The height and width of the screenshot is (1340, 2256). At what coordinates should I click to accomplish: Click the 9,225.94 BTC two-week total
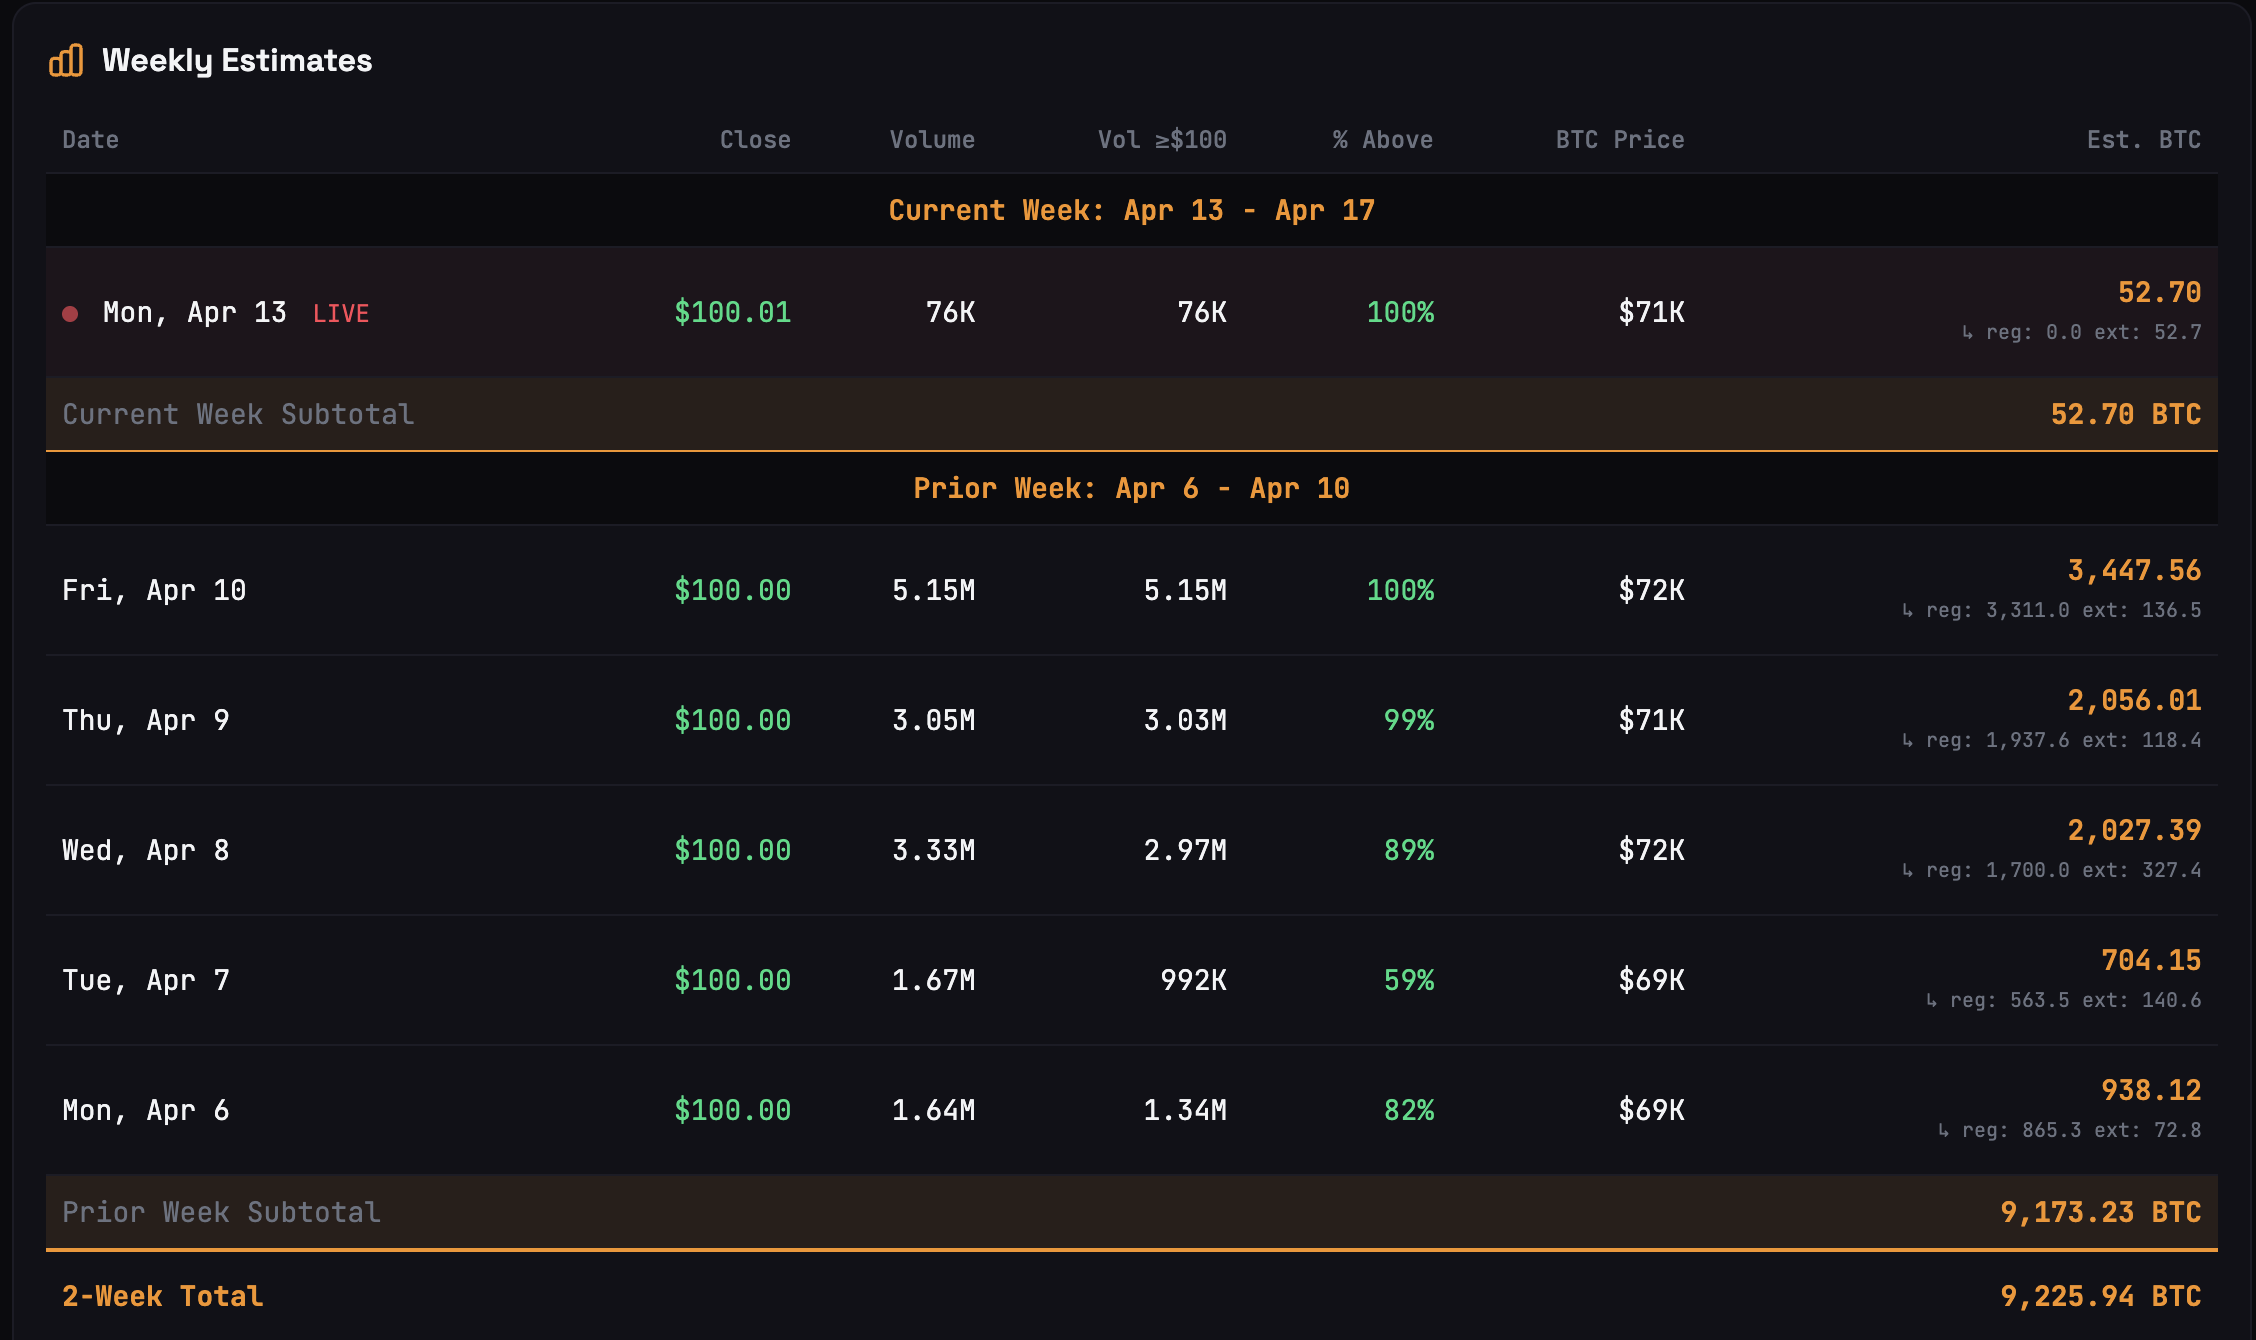pos(2100,1296)
